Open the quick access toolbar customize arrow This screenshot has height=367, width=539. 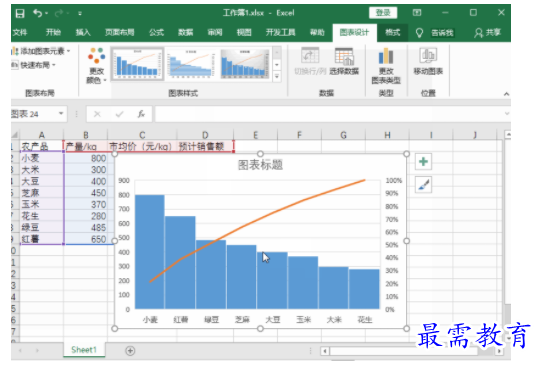point(80,14)
